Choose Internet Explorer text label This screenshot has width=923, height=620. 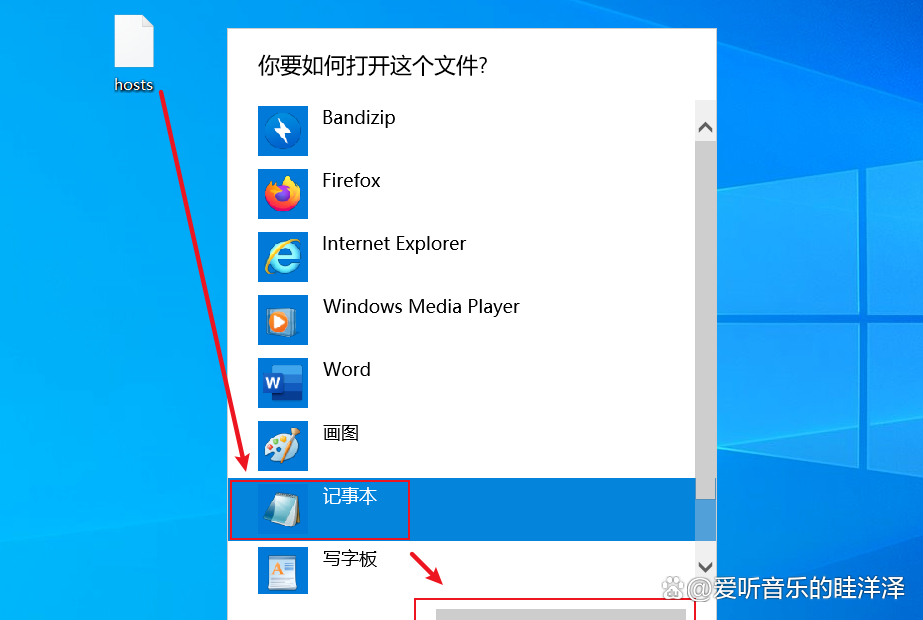click(394, 244)
